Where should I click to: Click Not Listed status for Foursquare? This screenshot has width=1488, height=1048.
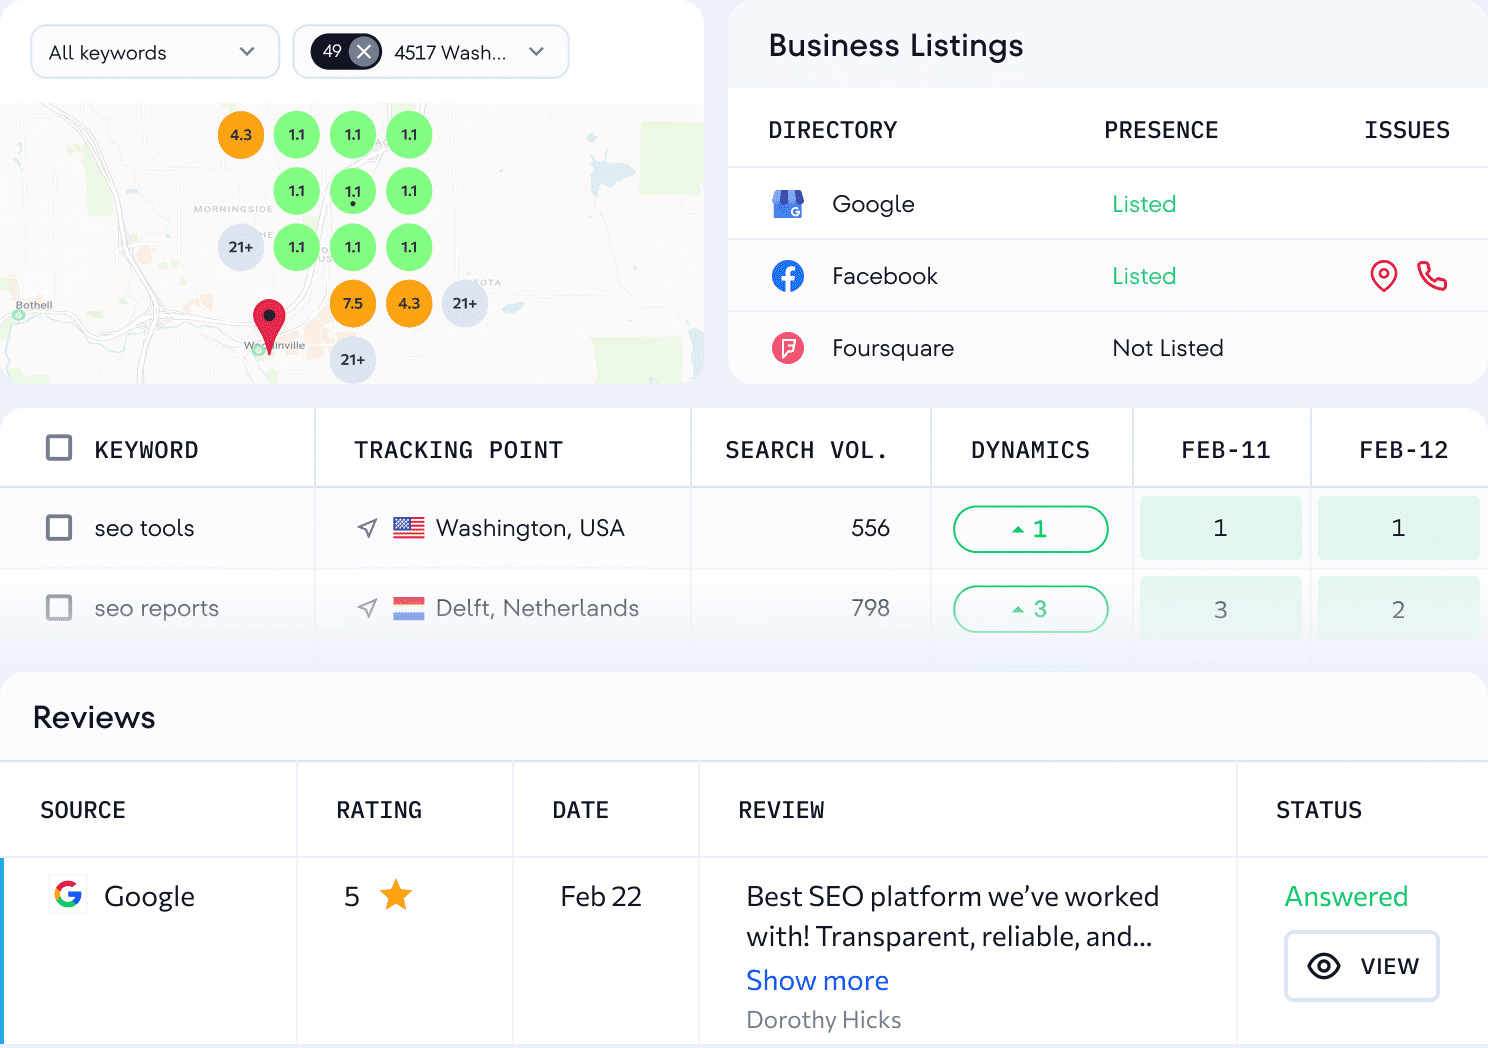pyautogui.click(x=1168, y=348)
